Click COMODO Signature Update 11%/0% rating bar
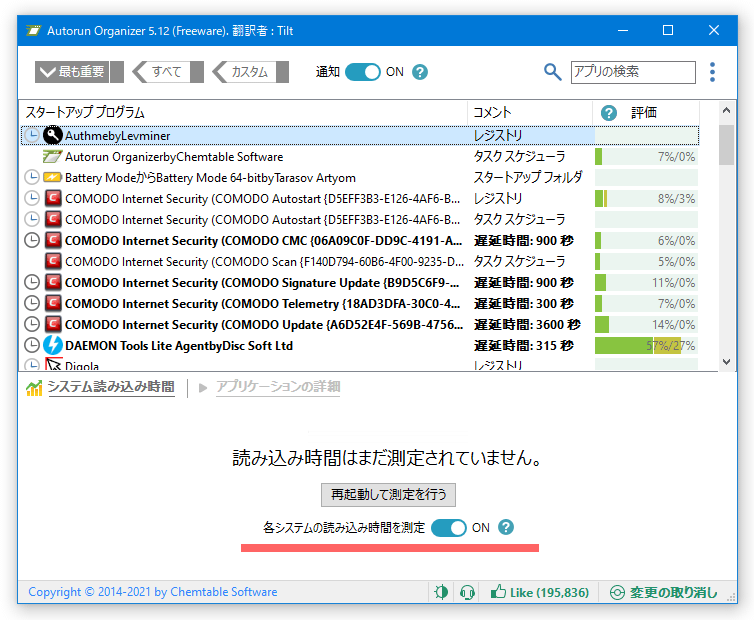 (646, 282)
